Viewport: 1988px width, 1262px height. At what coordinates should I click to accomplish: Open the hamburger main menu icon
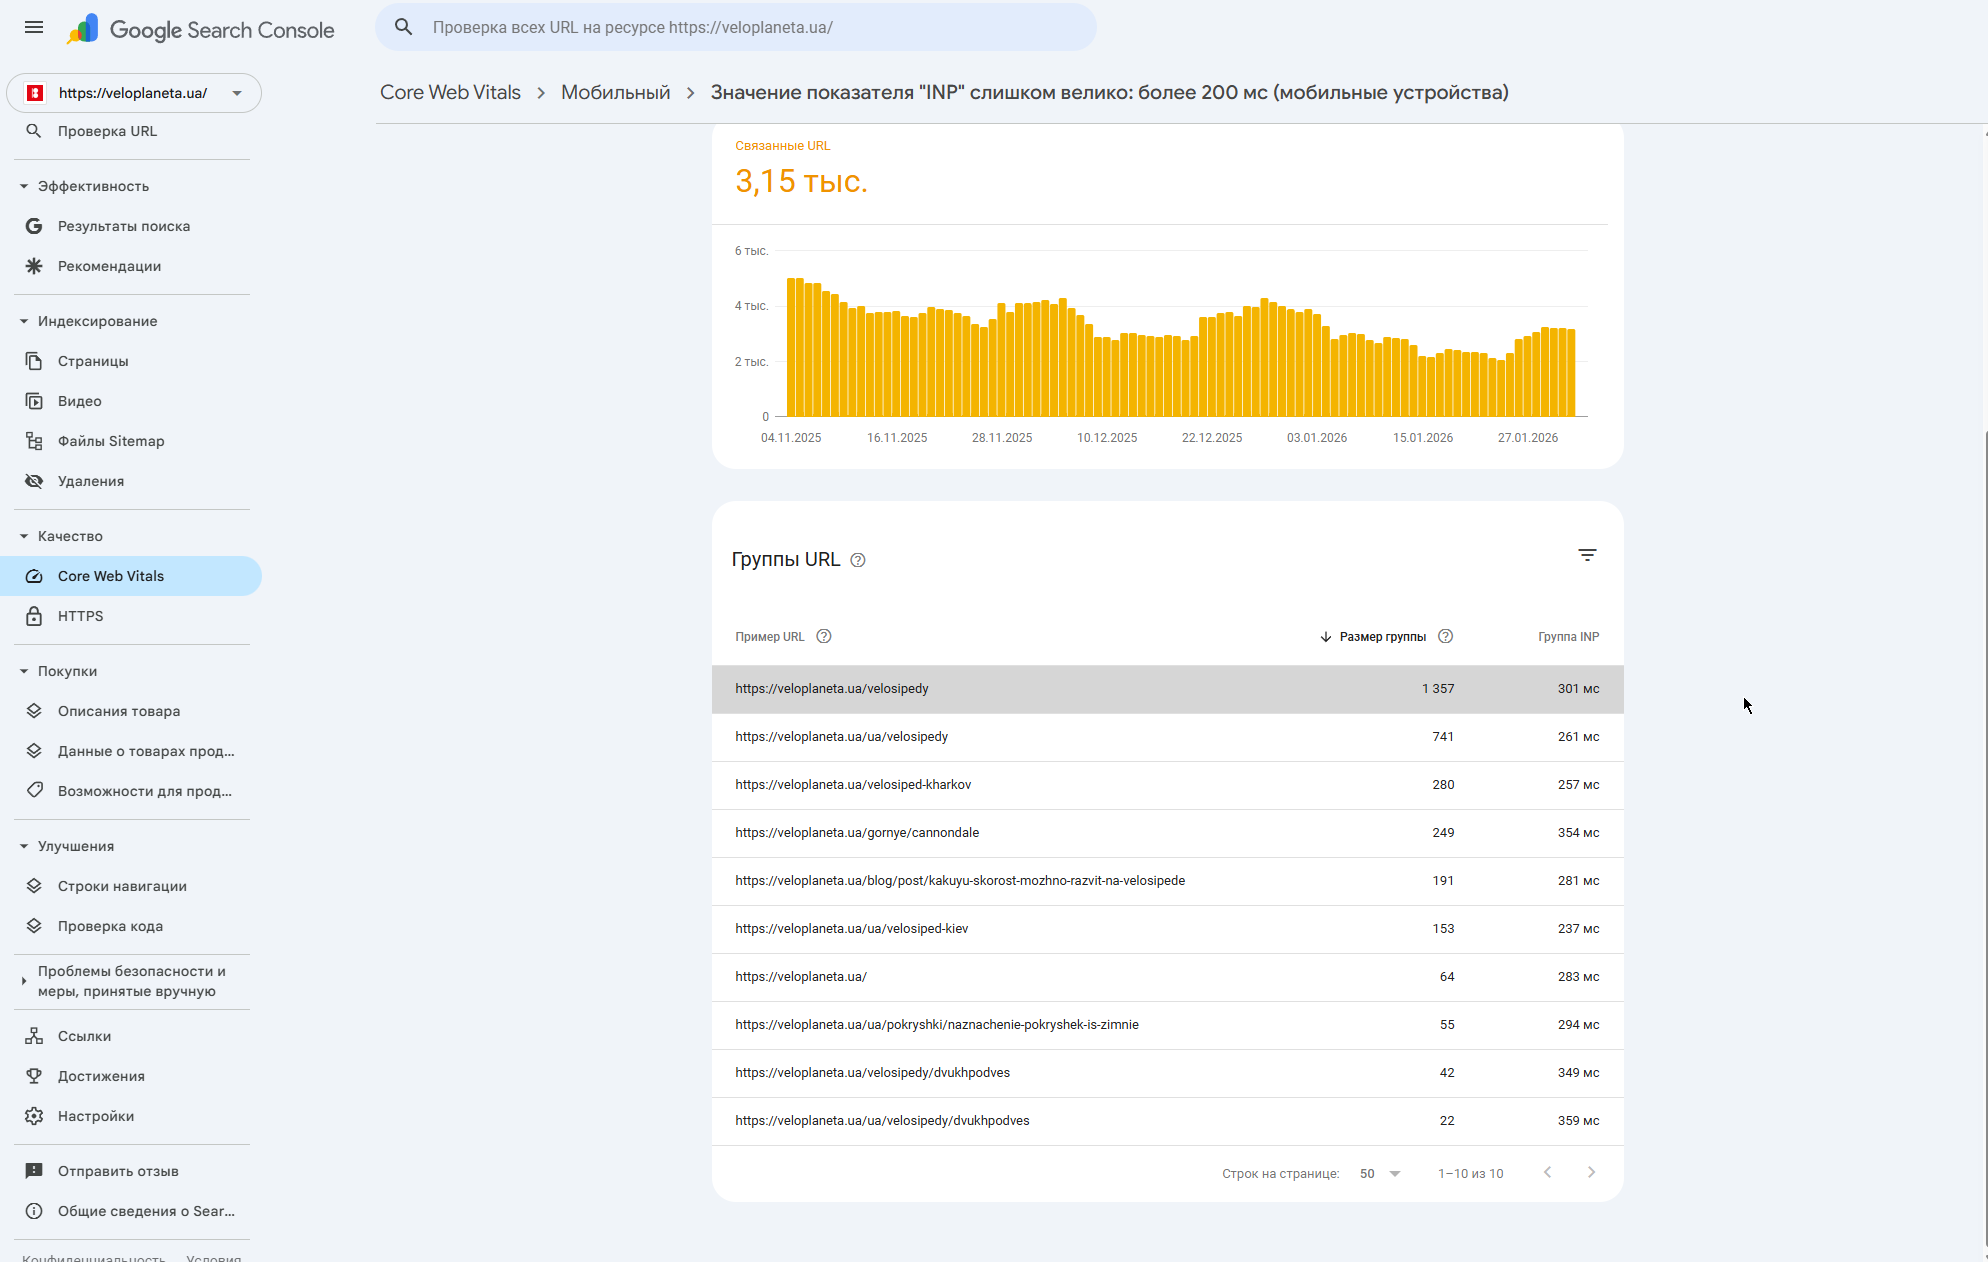click(x=34, y=27)
